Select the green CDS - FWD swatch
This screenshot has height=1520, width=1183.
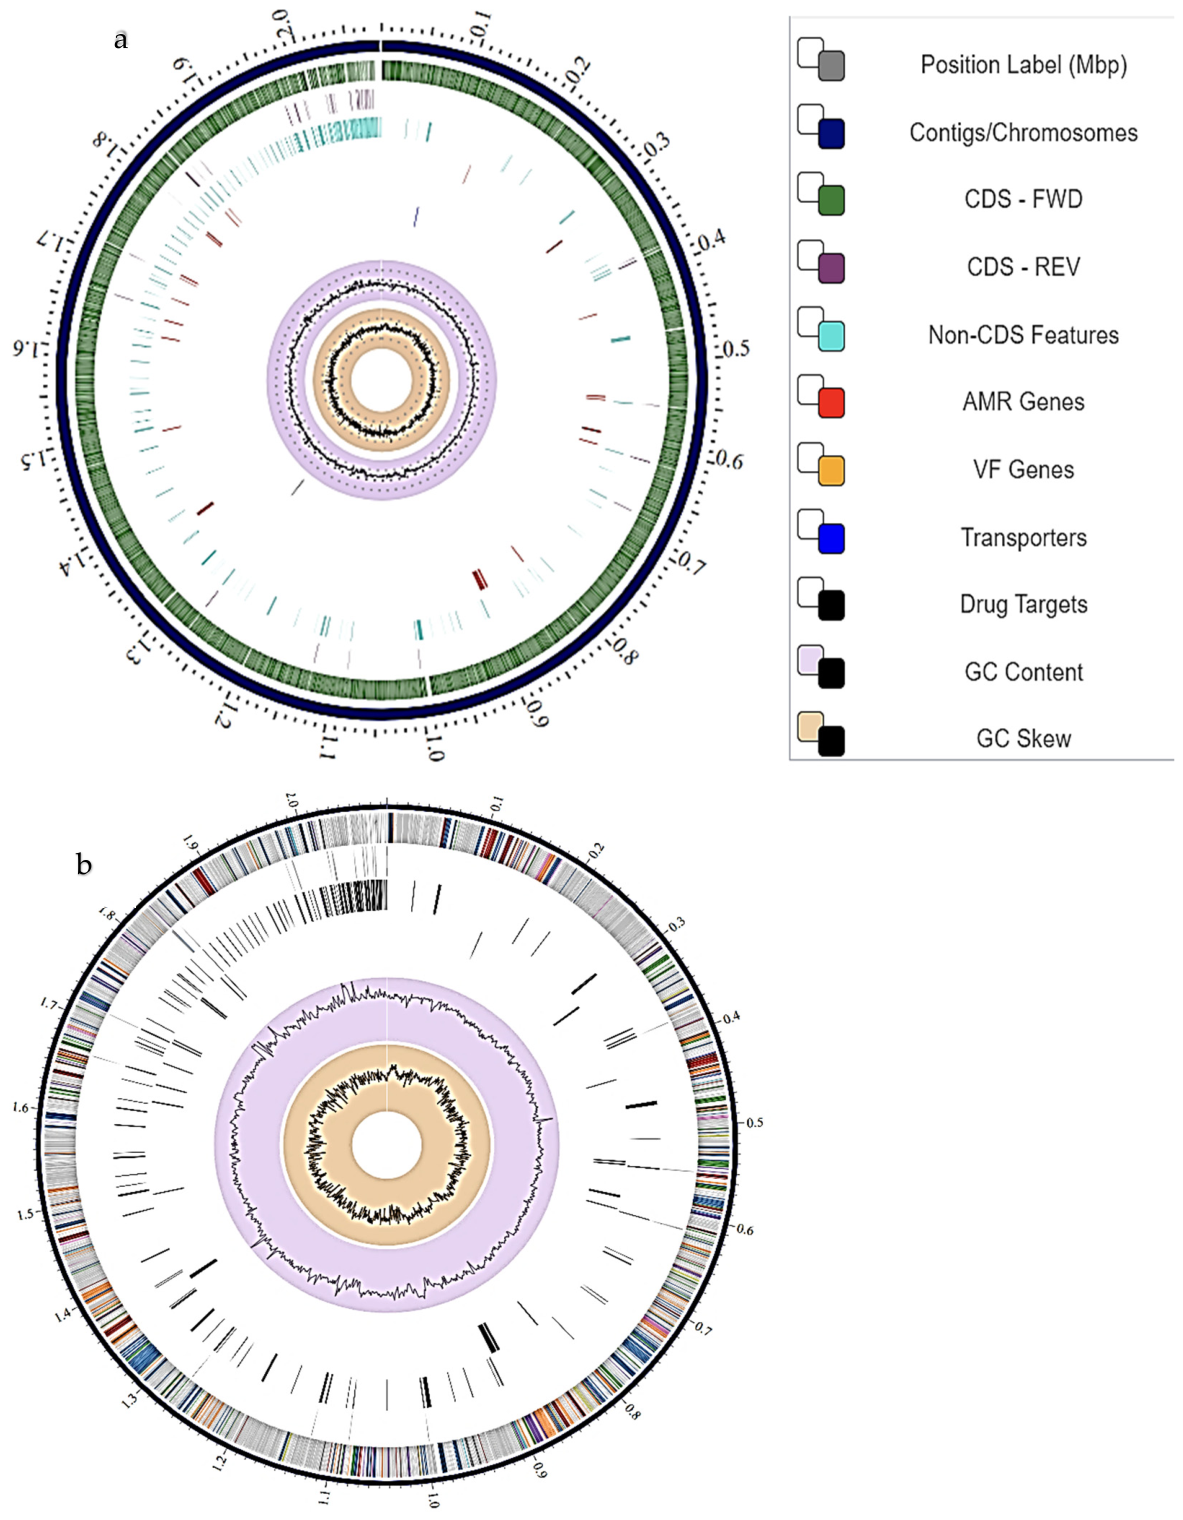tap(831, 200)
